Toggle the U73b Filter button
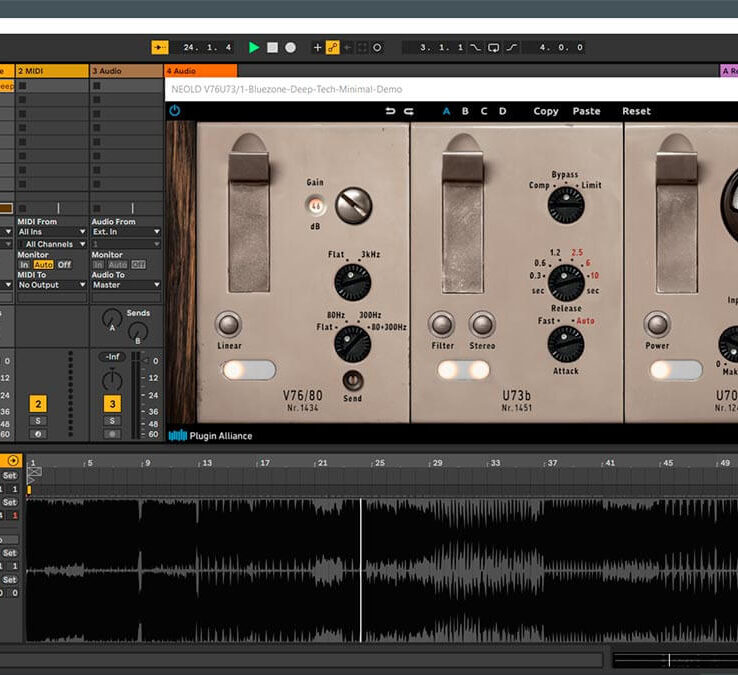Image resolution: width=738 pixels, height=675 pixels. [x=441, y=324]
